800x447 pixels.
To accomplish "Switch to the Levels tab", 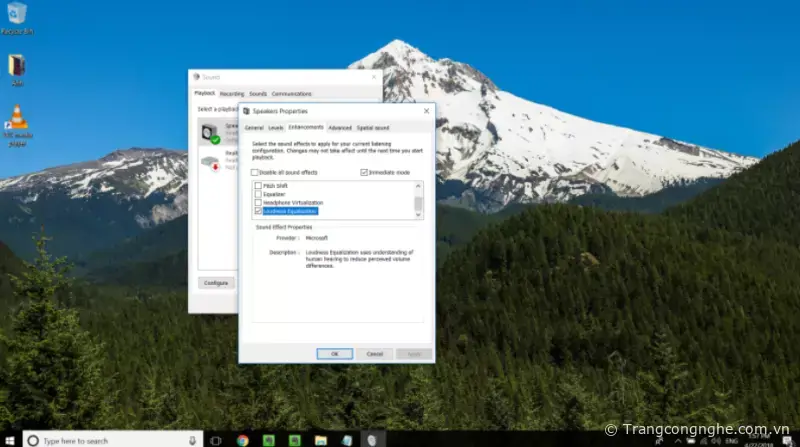I will click(x=275, y=128).
